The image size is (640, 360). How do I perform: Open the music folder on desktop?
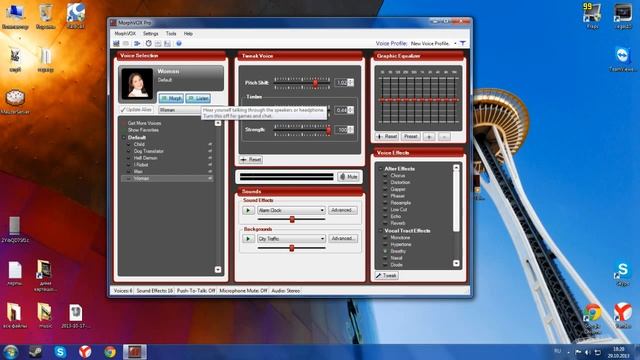click(45, 316)
